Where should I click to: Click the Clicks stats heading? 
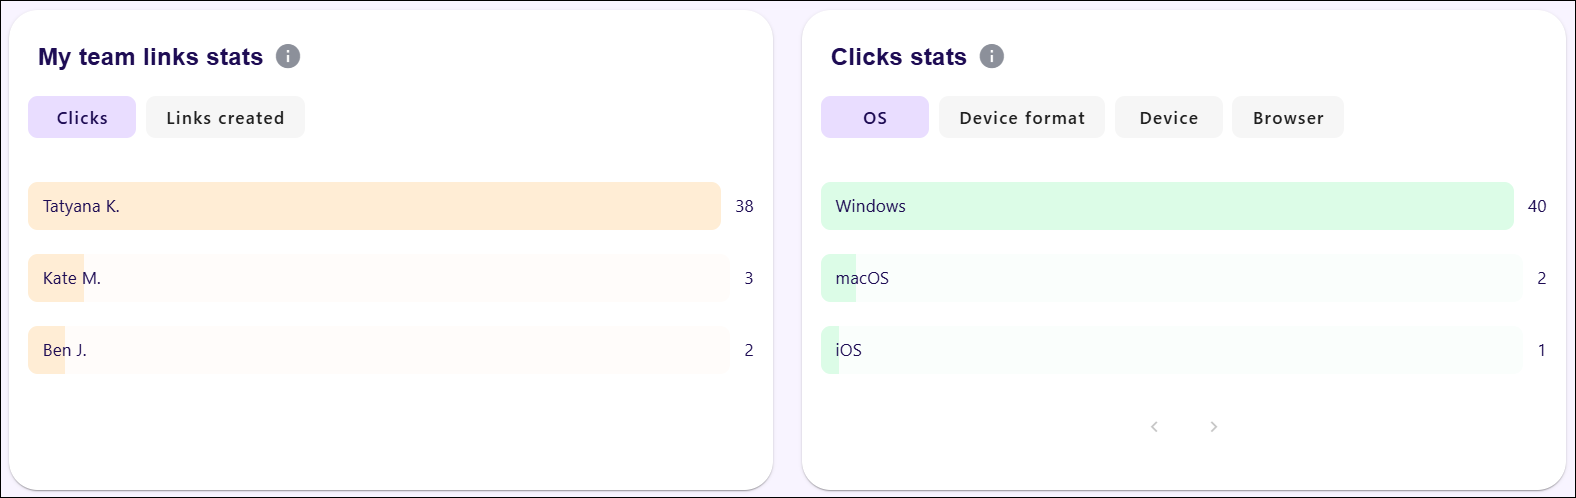(898, 57)
